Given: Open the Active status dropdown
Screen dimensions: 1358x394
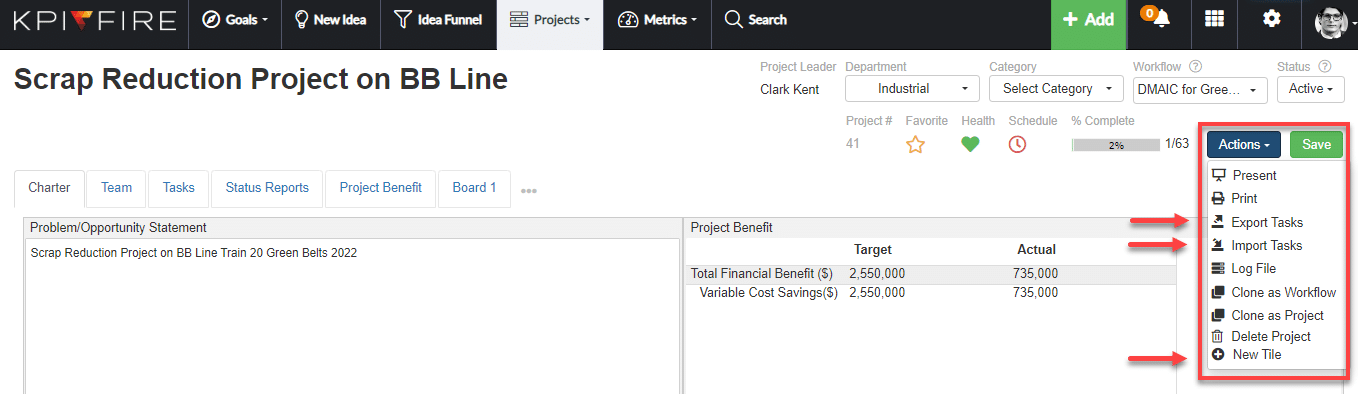Looking at the screenshot, I should tap(1310, 89).
